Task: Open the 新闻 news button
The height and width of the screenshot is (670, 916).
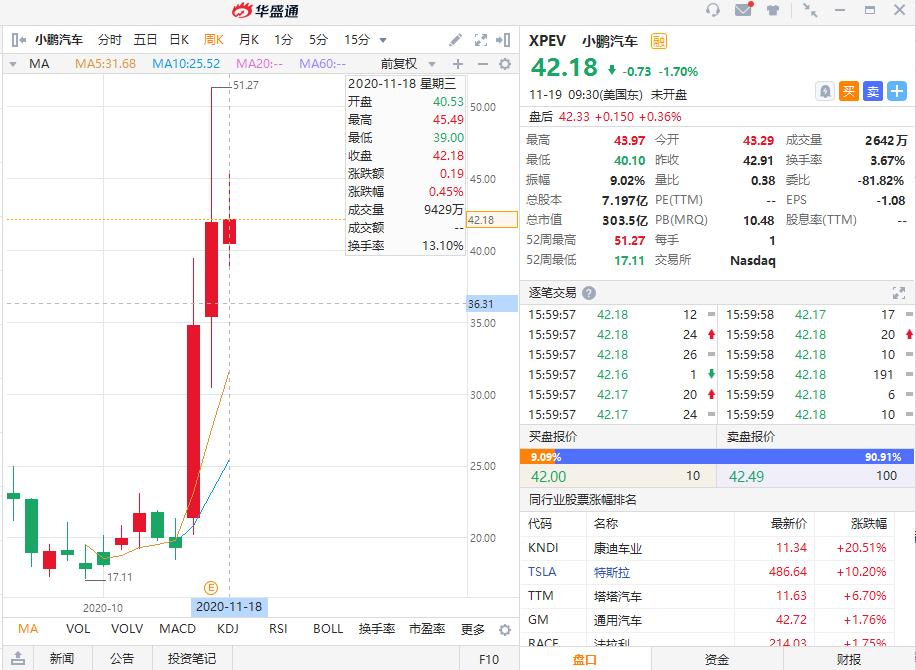Action: tap(62, 658)
